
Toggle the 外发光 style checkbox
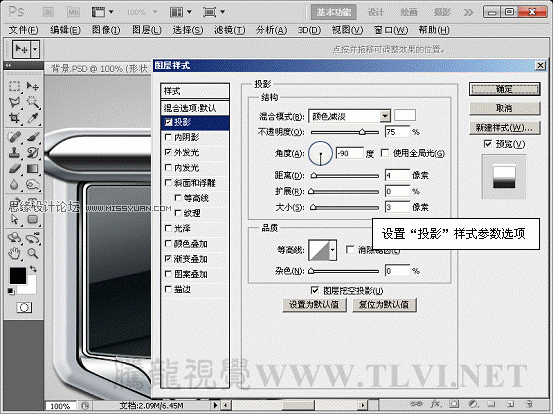tap(169, 152)
